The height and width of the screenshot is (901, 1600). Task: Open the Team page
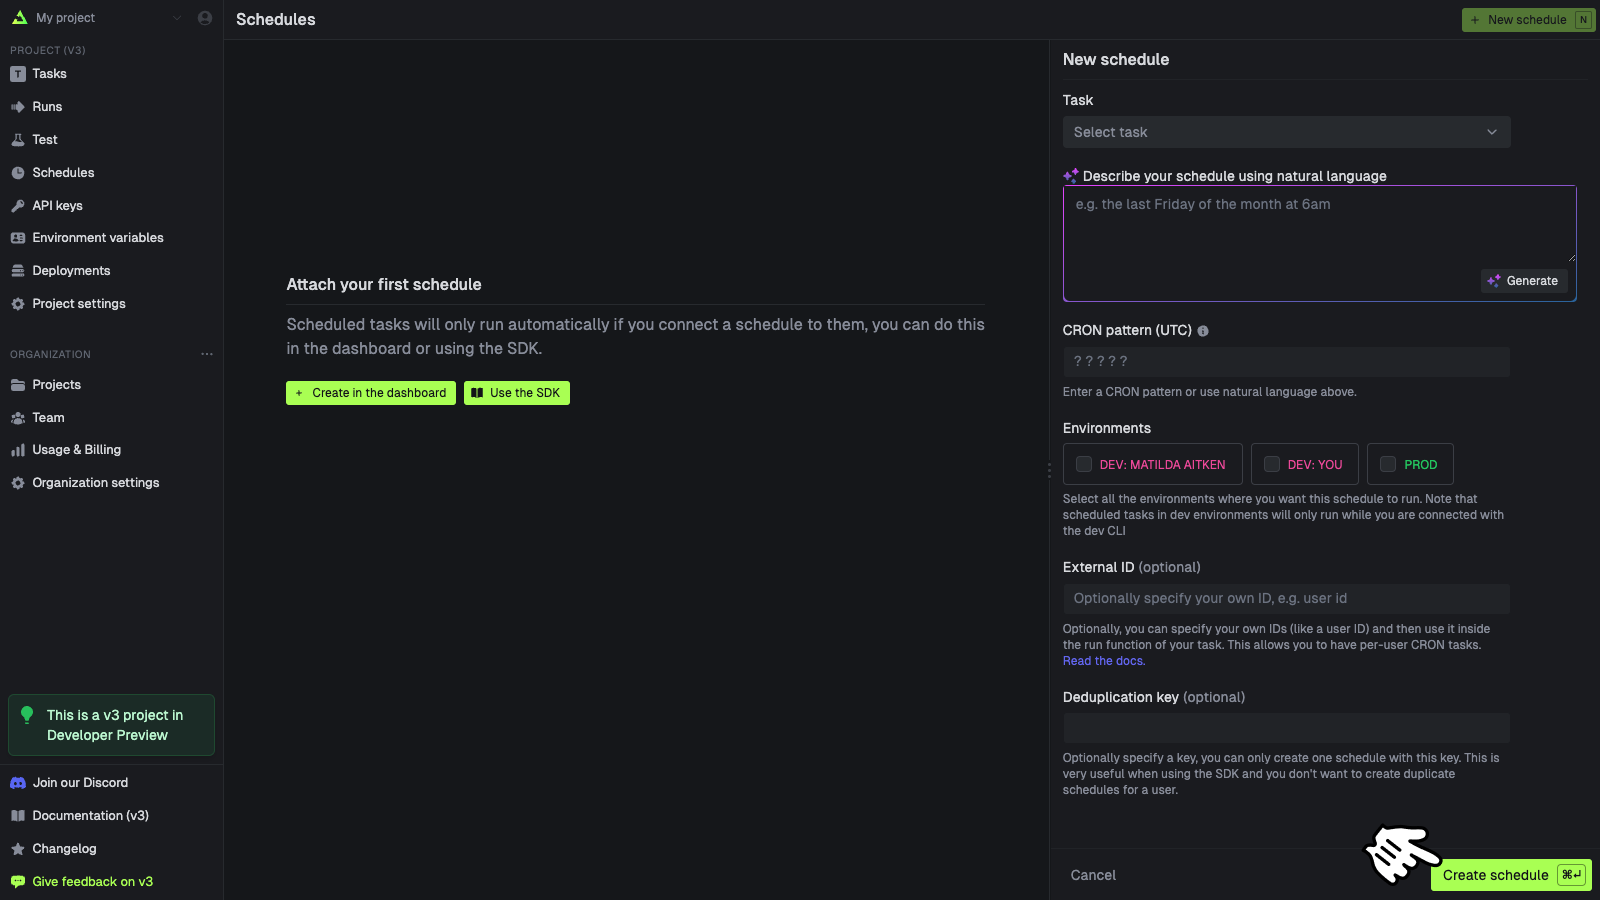point(48,417)
